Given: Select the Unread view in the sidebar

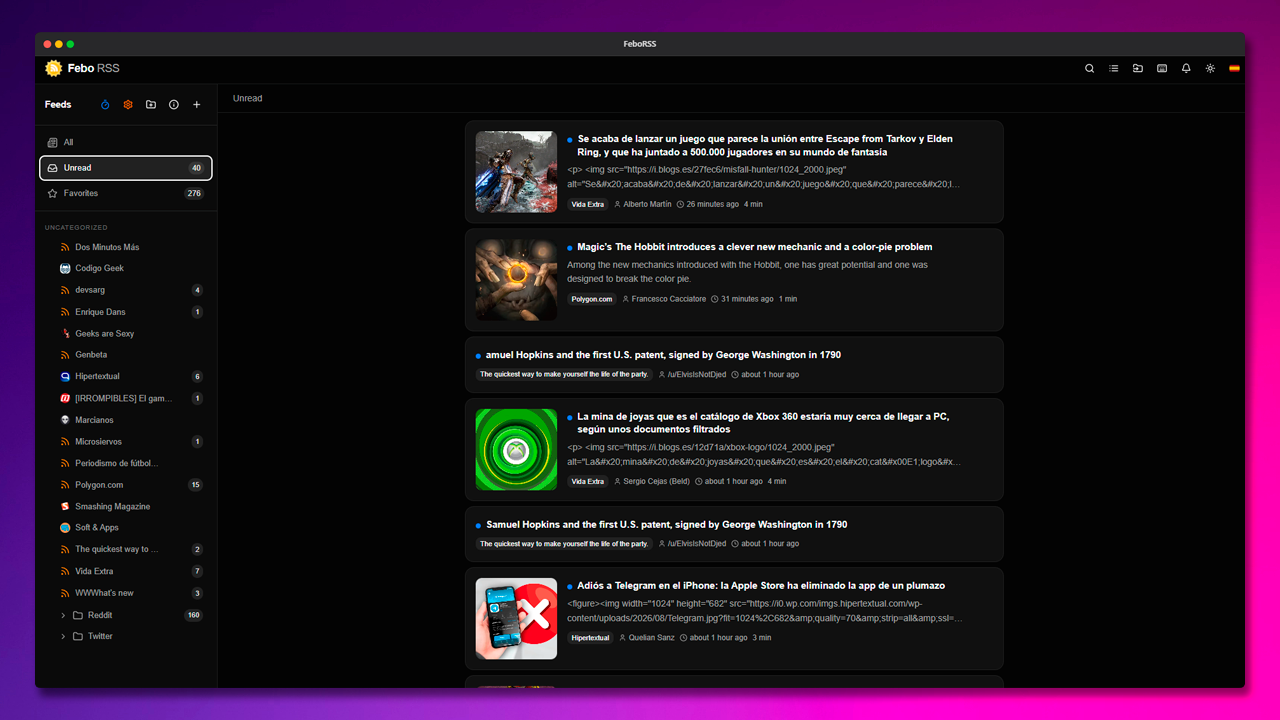Looking at the screenshot, I should [126, 168].
